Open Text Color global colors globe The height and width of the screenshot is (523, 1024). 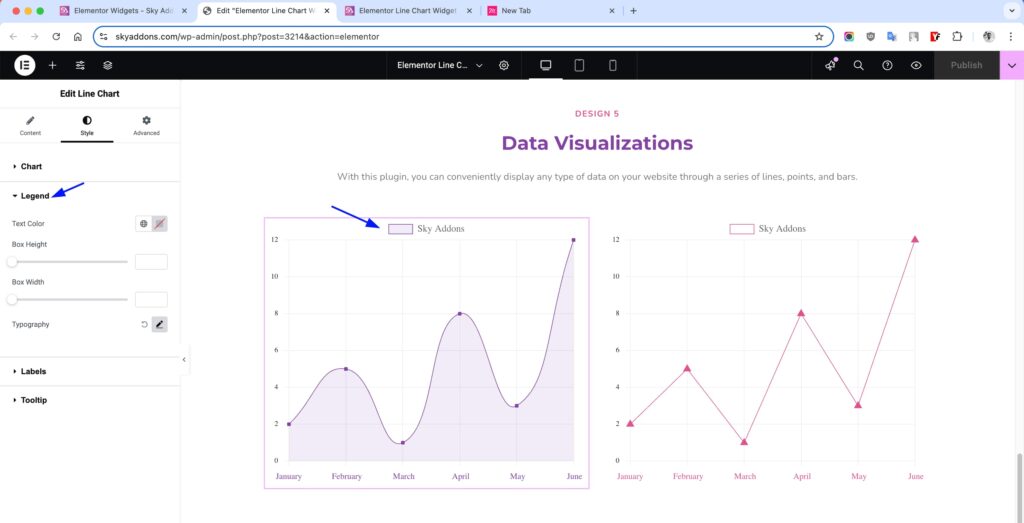pyautogui.click(x=143, y=224)
